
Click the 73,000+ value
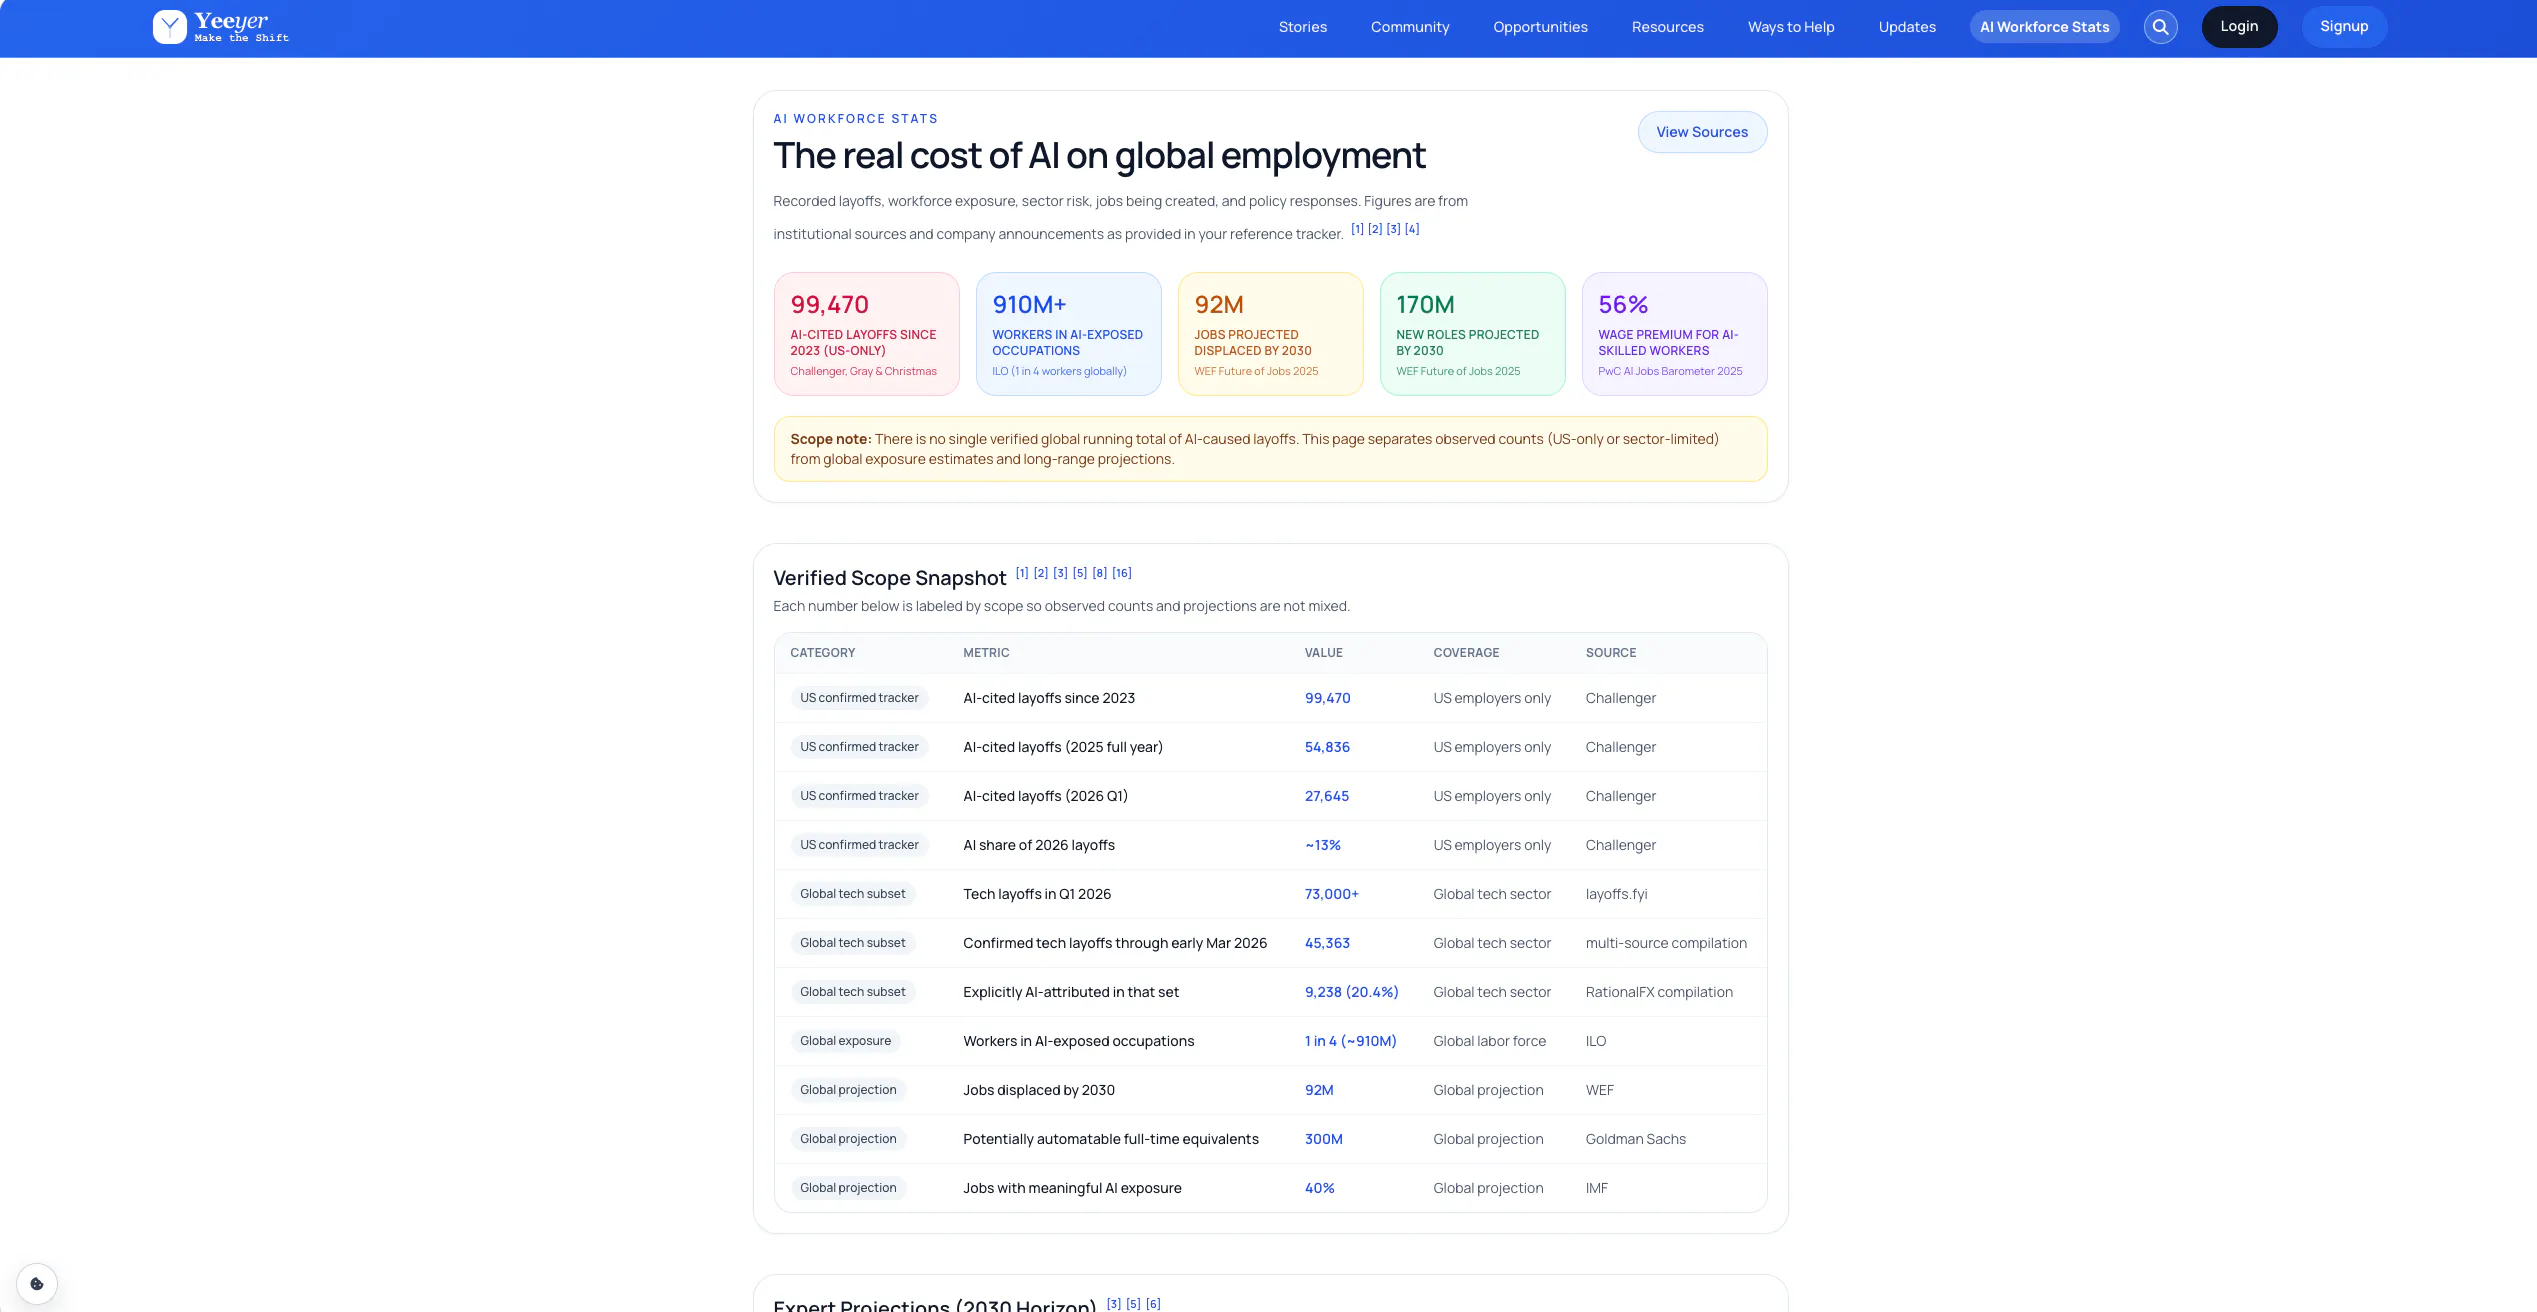(x=1331, y=894)
